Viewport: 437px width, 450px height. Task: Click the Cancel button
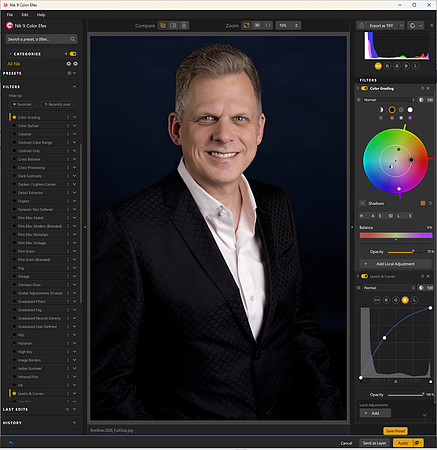click(346, 443)
